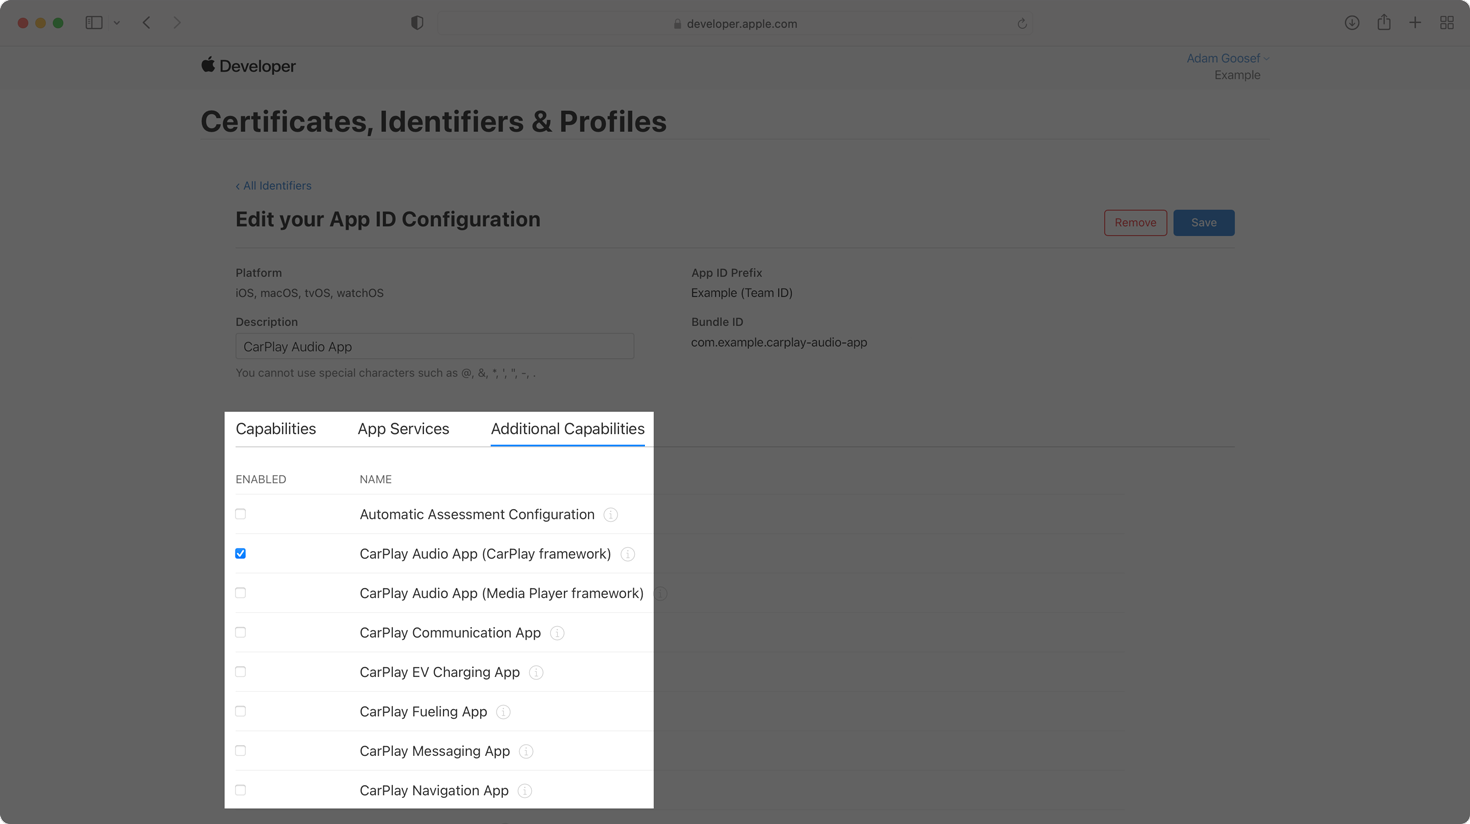Reload the page in Safari

pyautogui.click(x=1021, y=23)
